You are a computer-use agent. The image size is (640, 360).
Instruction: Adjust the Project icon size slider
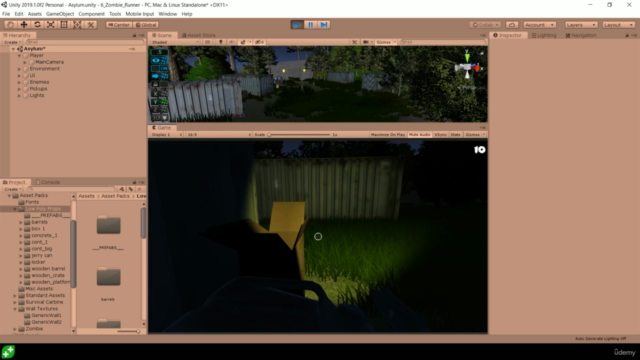tap(128, 331)
